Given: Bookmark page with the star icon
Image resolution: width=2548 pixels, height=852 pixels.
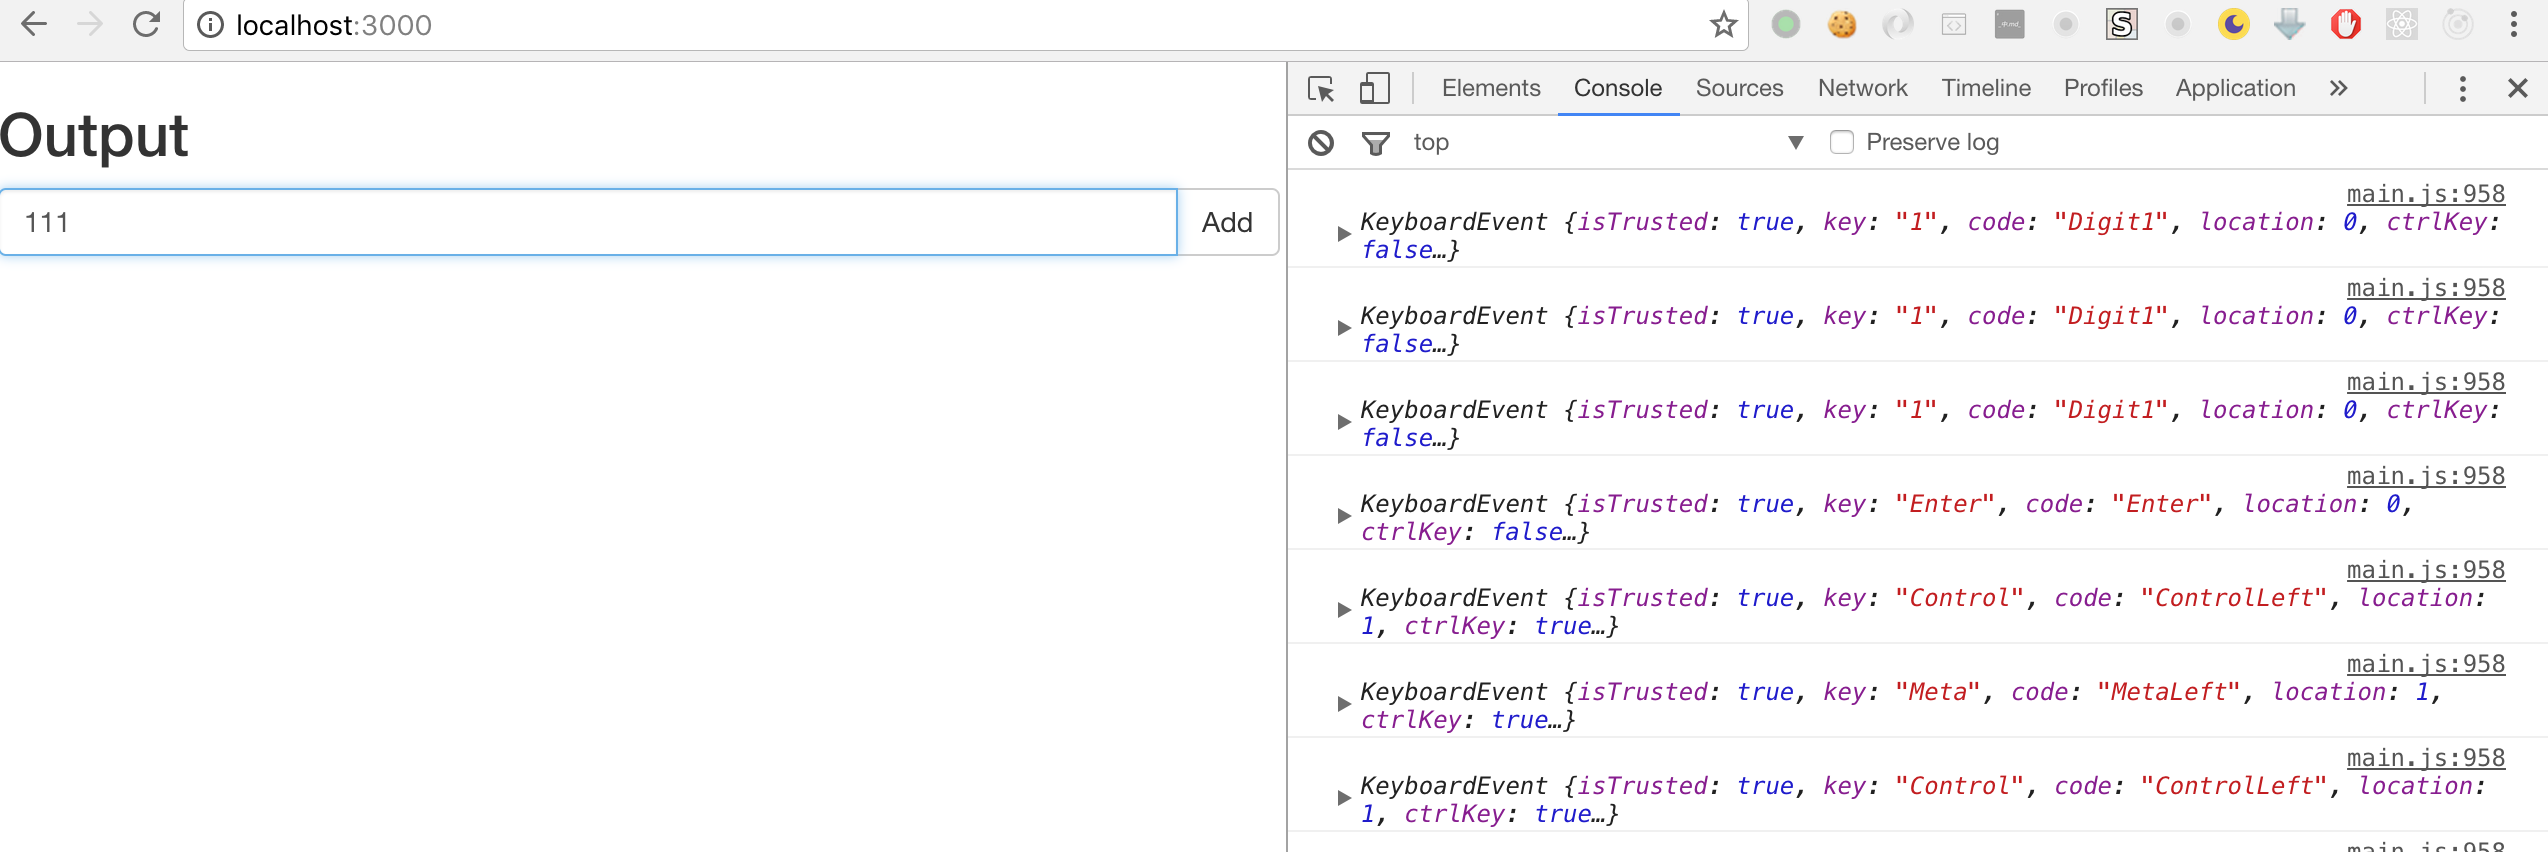Looking at the screenshot, I should pyautogui.click(x=1723, y=25).
